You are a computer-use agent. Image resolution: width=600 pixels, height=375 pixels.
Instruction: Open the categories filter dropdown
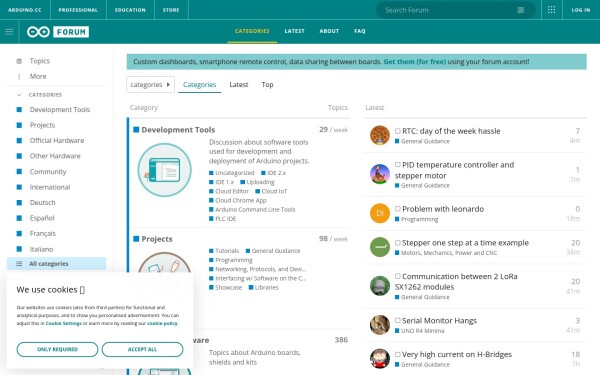pyautogui.click(x=150, y=85)
